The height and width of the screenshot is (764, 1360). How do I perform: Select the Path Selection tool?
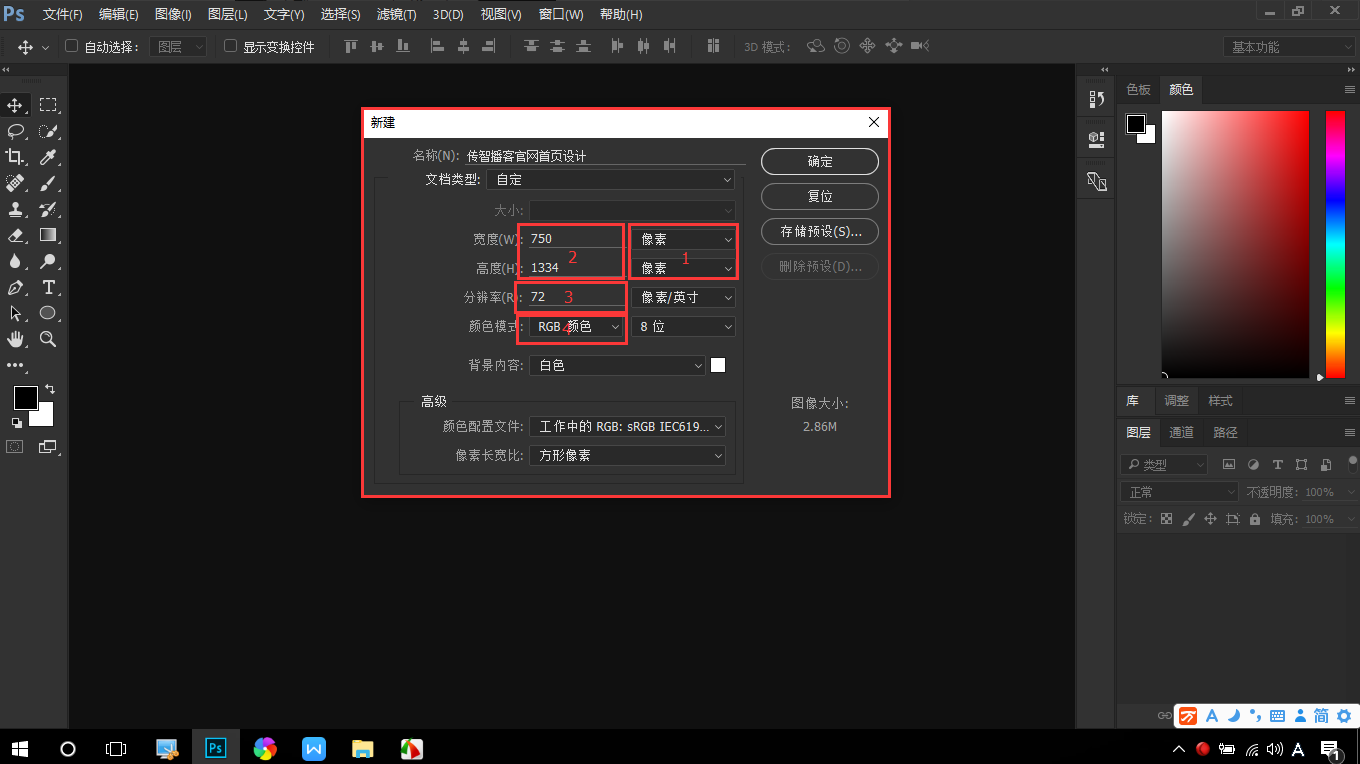tap(15, 313)
